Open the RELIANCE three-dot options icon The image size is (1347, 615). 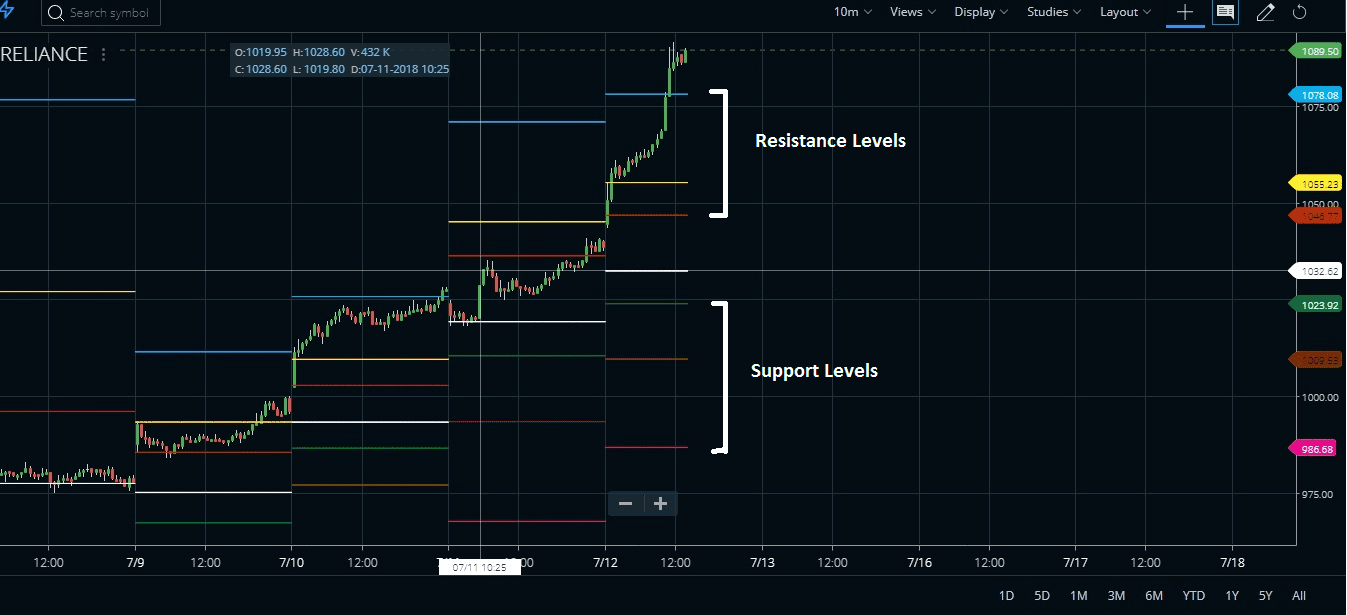click(x=103, y=55)
